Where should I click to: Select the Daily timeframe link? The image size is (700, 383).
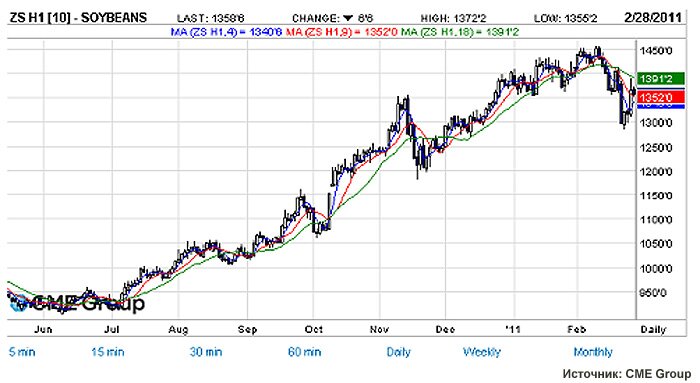coord(398,352)
